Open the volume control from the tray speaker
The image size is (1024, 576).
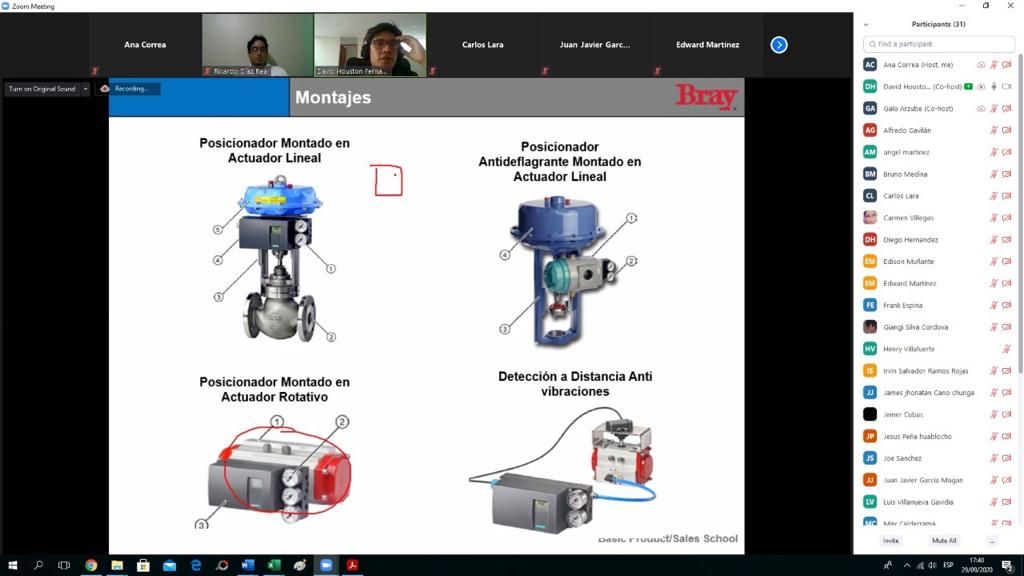932,565
